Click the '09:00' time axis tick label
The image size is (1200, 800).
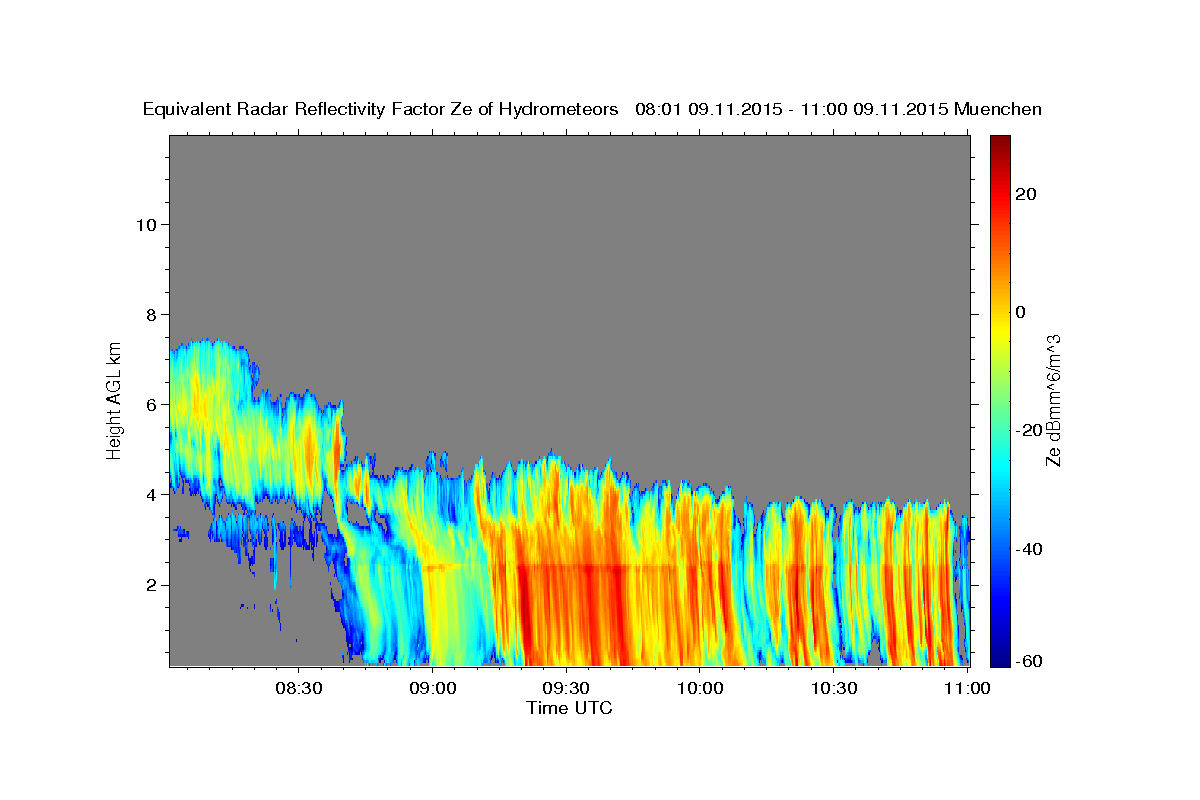point(432,688)
